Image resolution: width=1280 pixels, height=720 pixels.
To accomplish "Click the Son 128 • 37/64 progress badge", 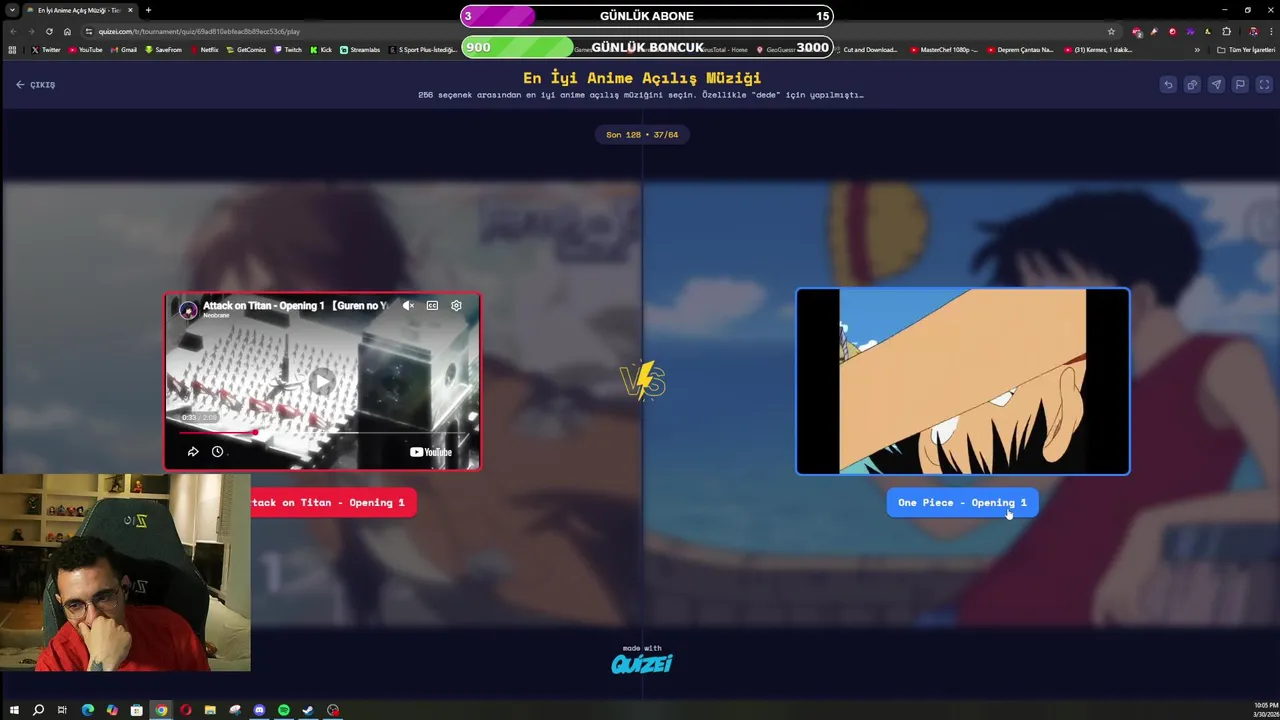I will (642, 135).
